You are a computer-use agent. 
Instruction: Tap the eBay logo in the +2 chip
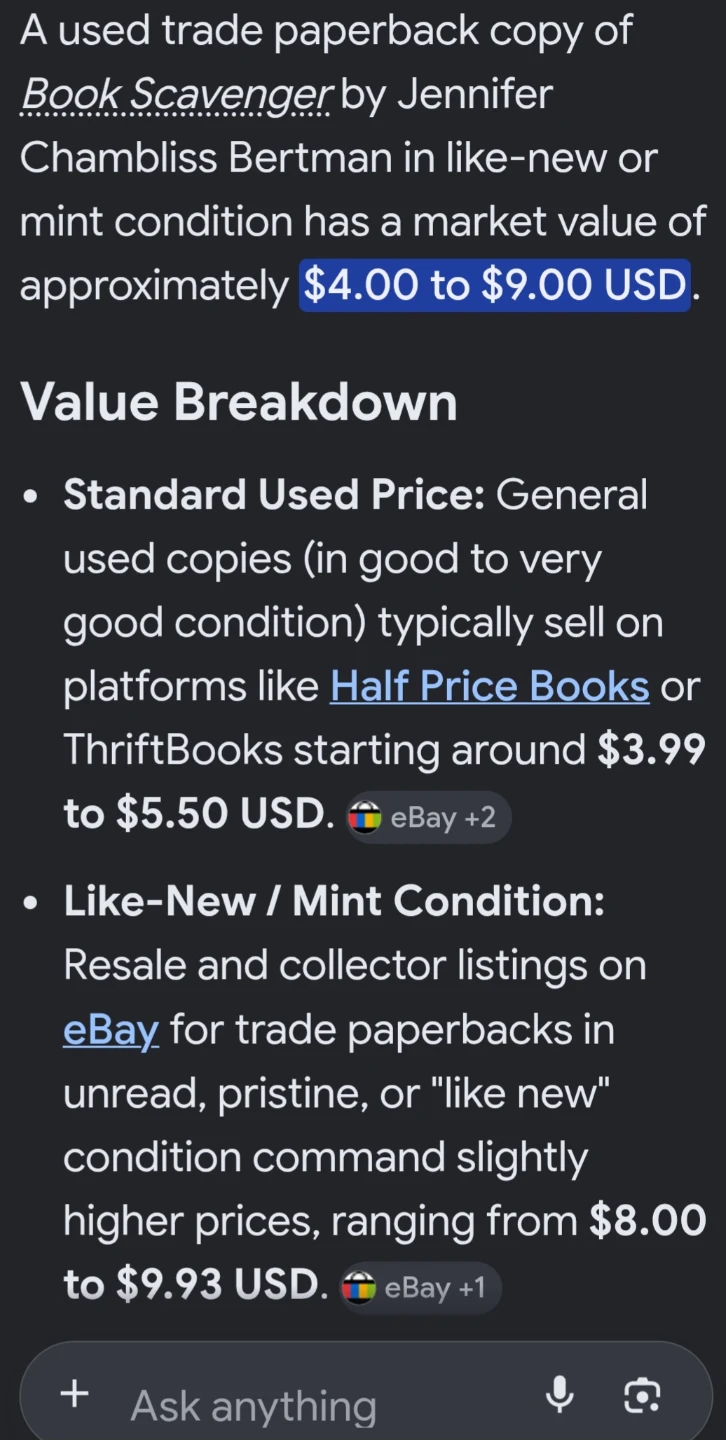(x=365, y=818)
